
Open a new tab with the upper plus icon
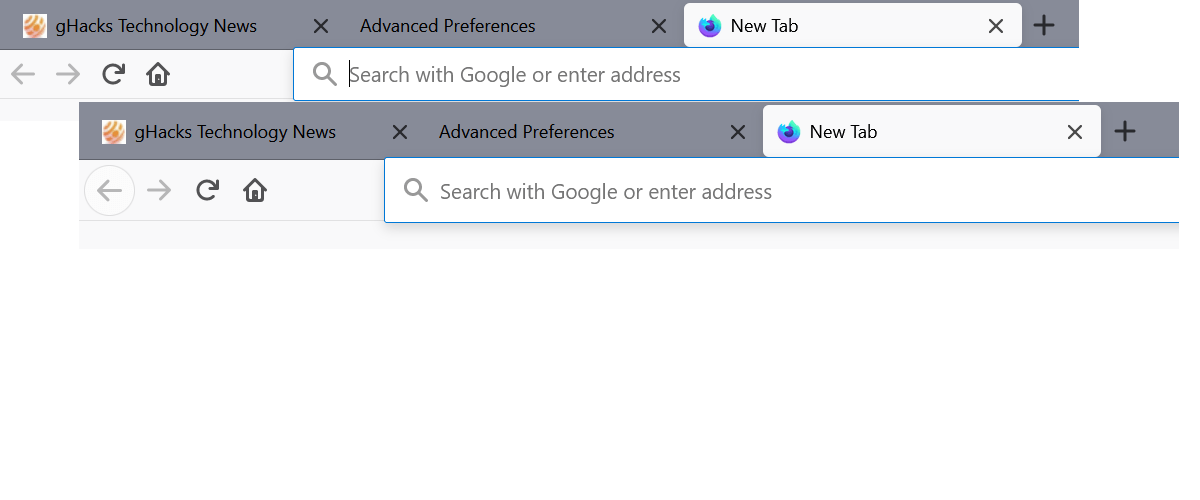pos(1043,26)
